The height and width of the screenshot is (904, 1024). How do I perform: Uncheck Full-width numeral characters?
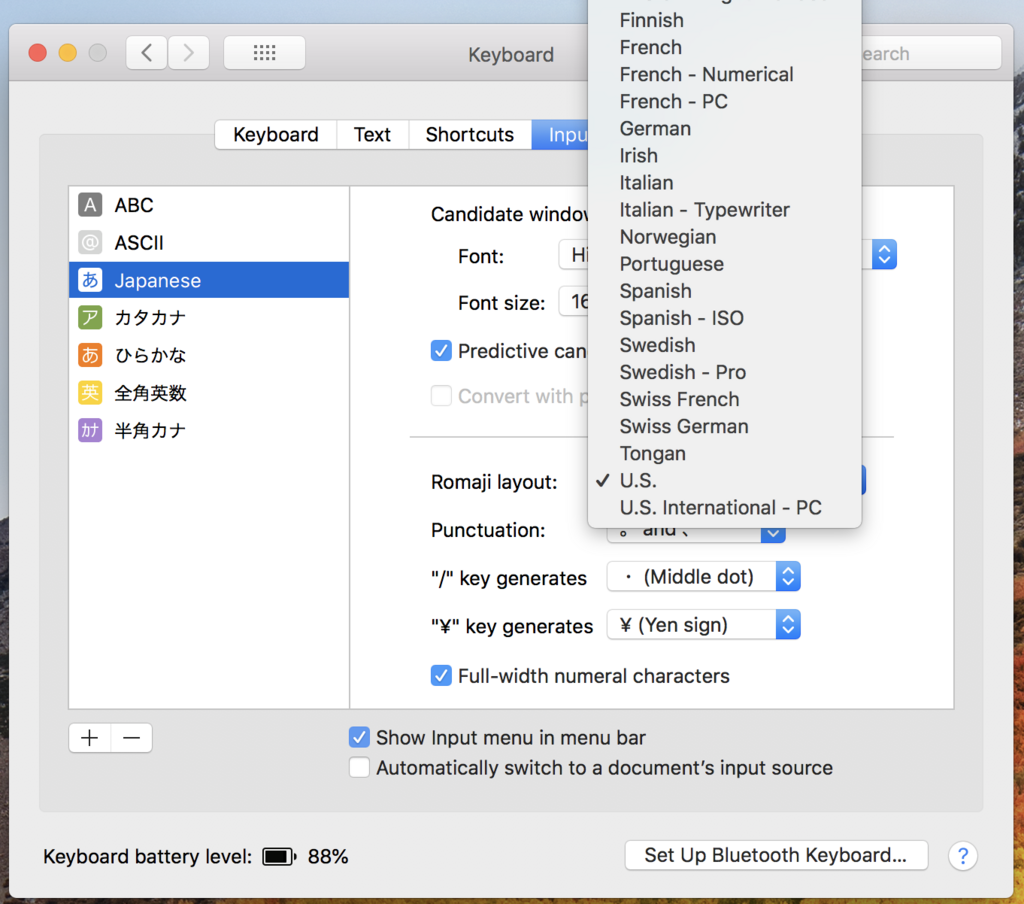[441, 675]
